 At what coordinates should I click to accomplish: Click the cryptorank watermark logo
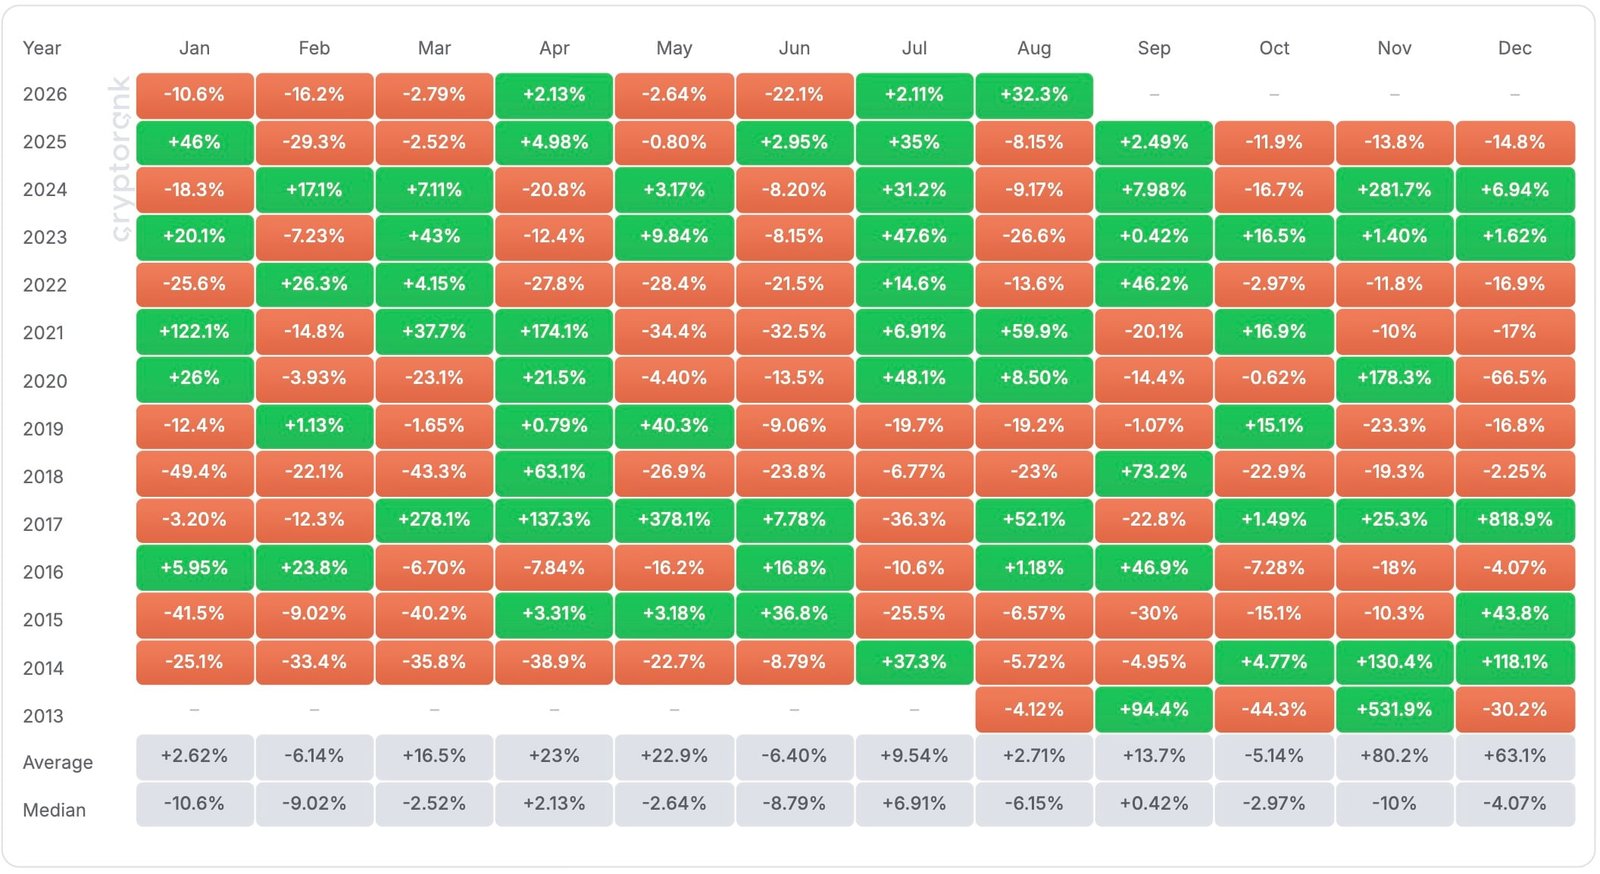click(120, 160)
